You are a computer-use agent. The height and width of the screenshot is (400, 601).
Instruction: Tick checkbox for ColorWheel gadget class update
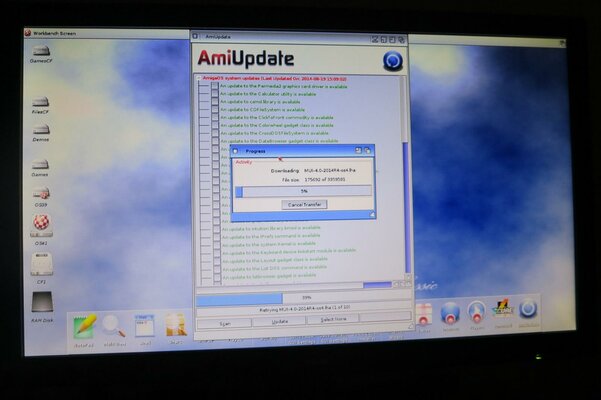click(214, 125)
